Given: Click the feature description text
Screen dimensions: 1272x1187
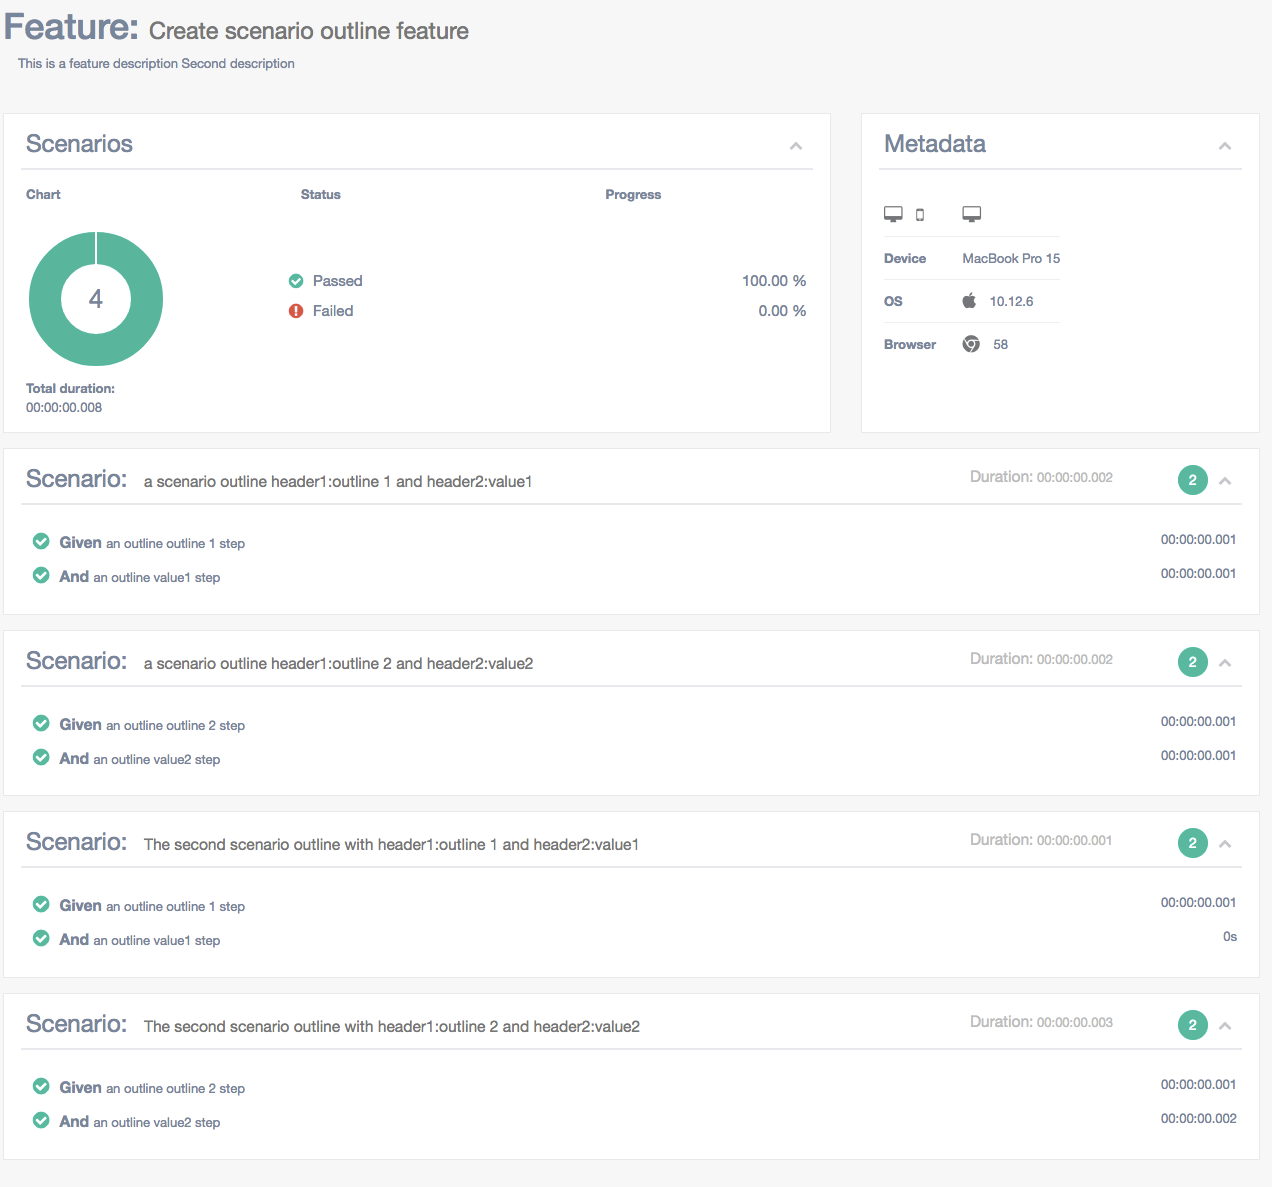Looking at the screenshot, I should point(156,63).
